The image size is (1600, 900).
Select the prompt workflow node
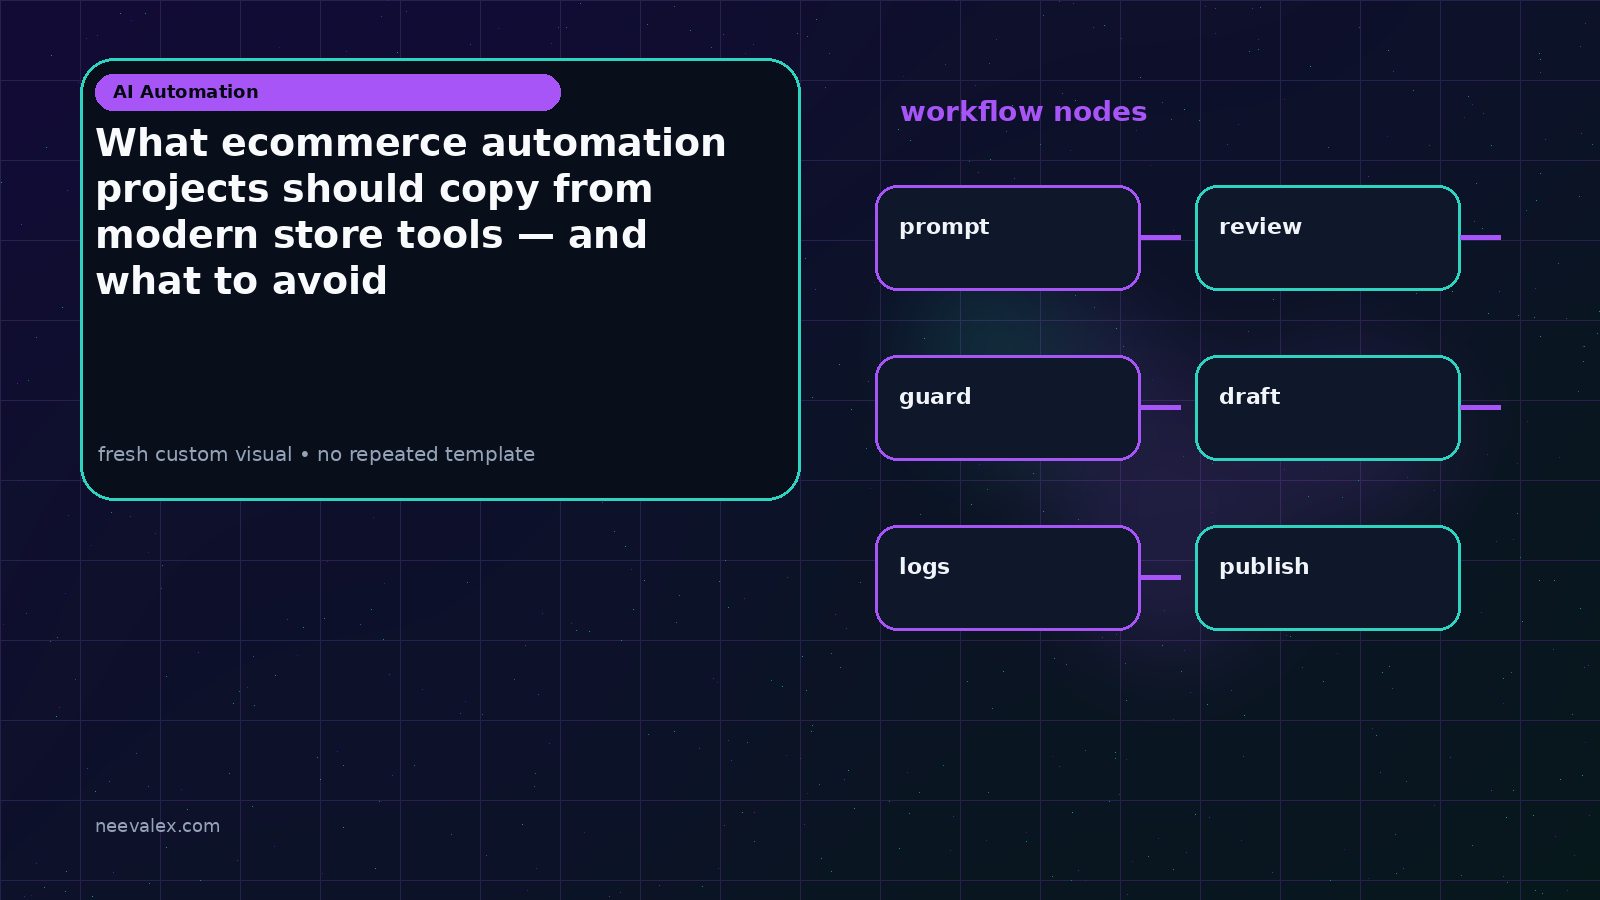click(x=1008, y=238)
